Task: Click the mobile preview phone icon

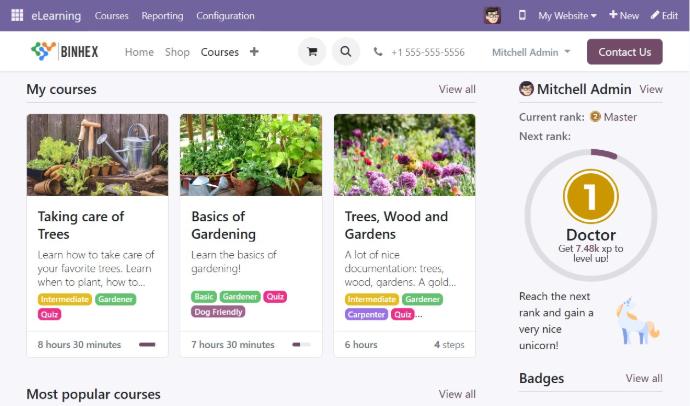Action: pyautogui.click(x=522, y=16)
